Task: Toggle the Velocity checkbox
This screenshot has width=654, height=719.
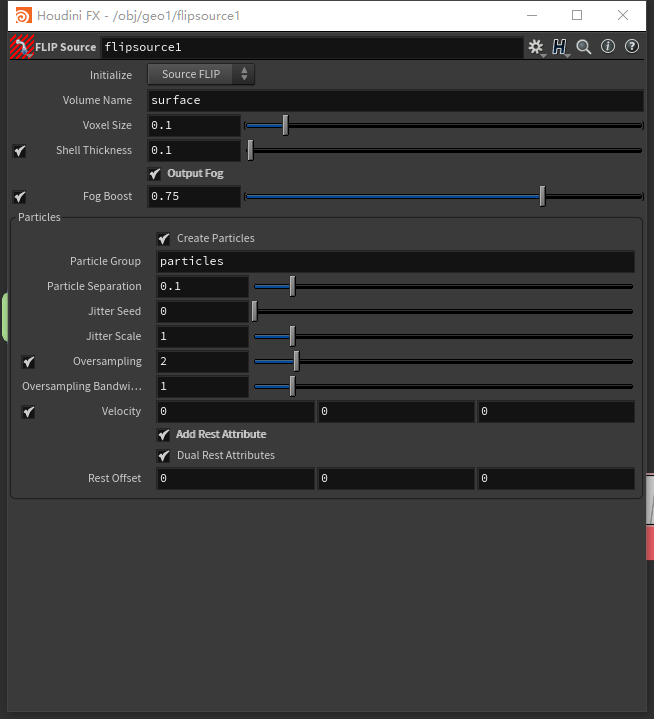Action: click(x=28, y=412)
